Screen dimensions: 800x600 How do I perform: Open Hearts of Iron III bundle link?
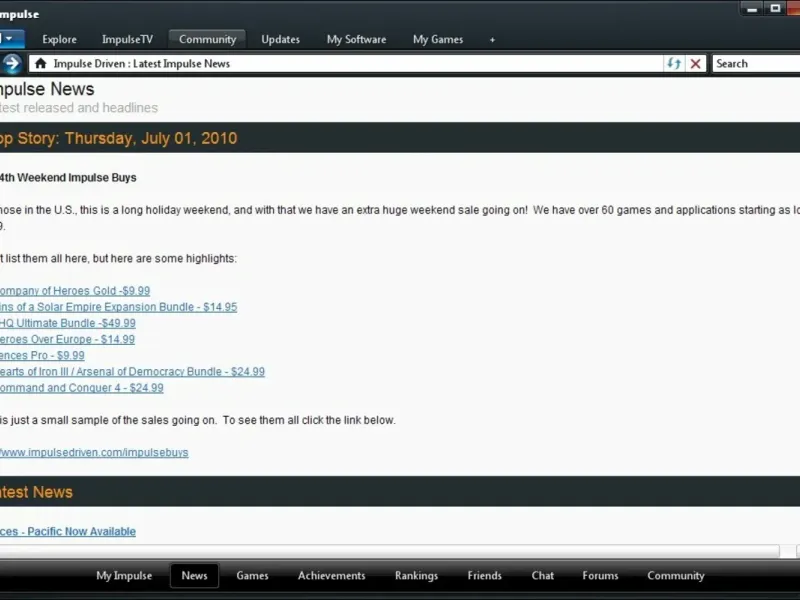pyautogui.click(x=132, y=372)
